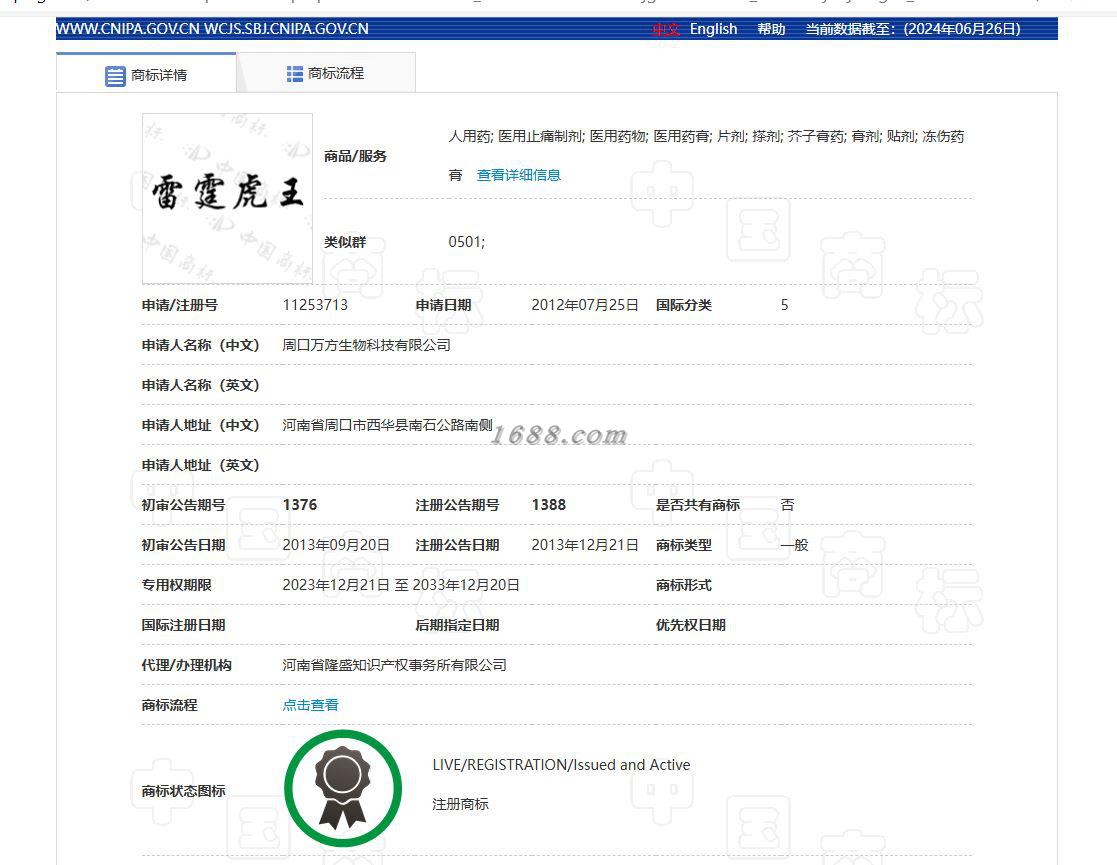Screen dimensions: 1117x865
Task: Click the 国际注册日期 label
Action: 183,625
